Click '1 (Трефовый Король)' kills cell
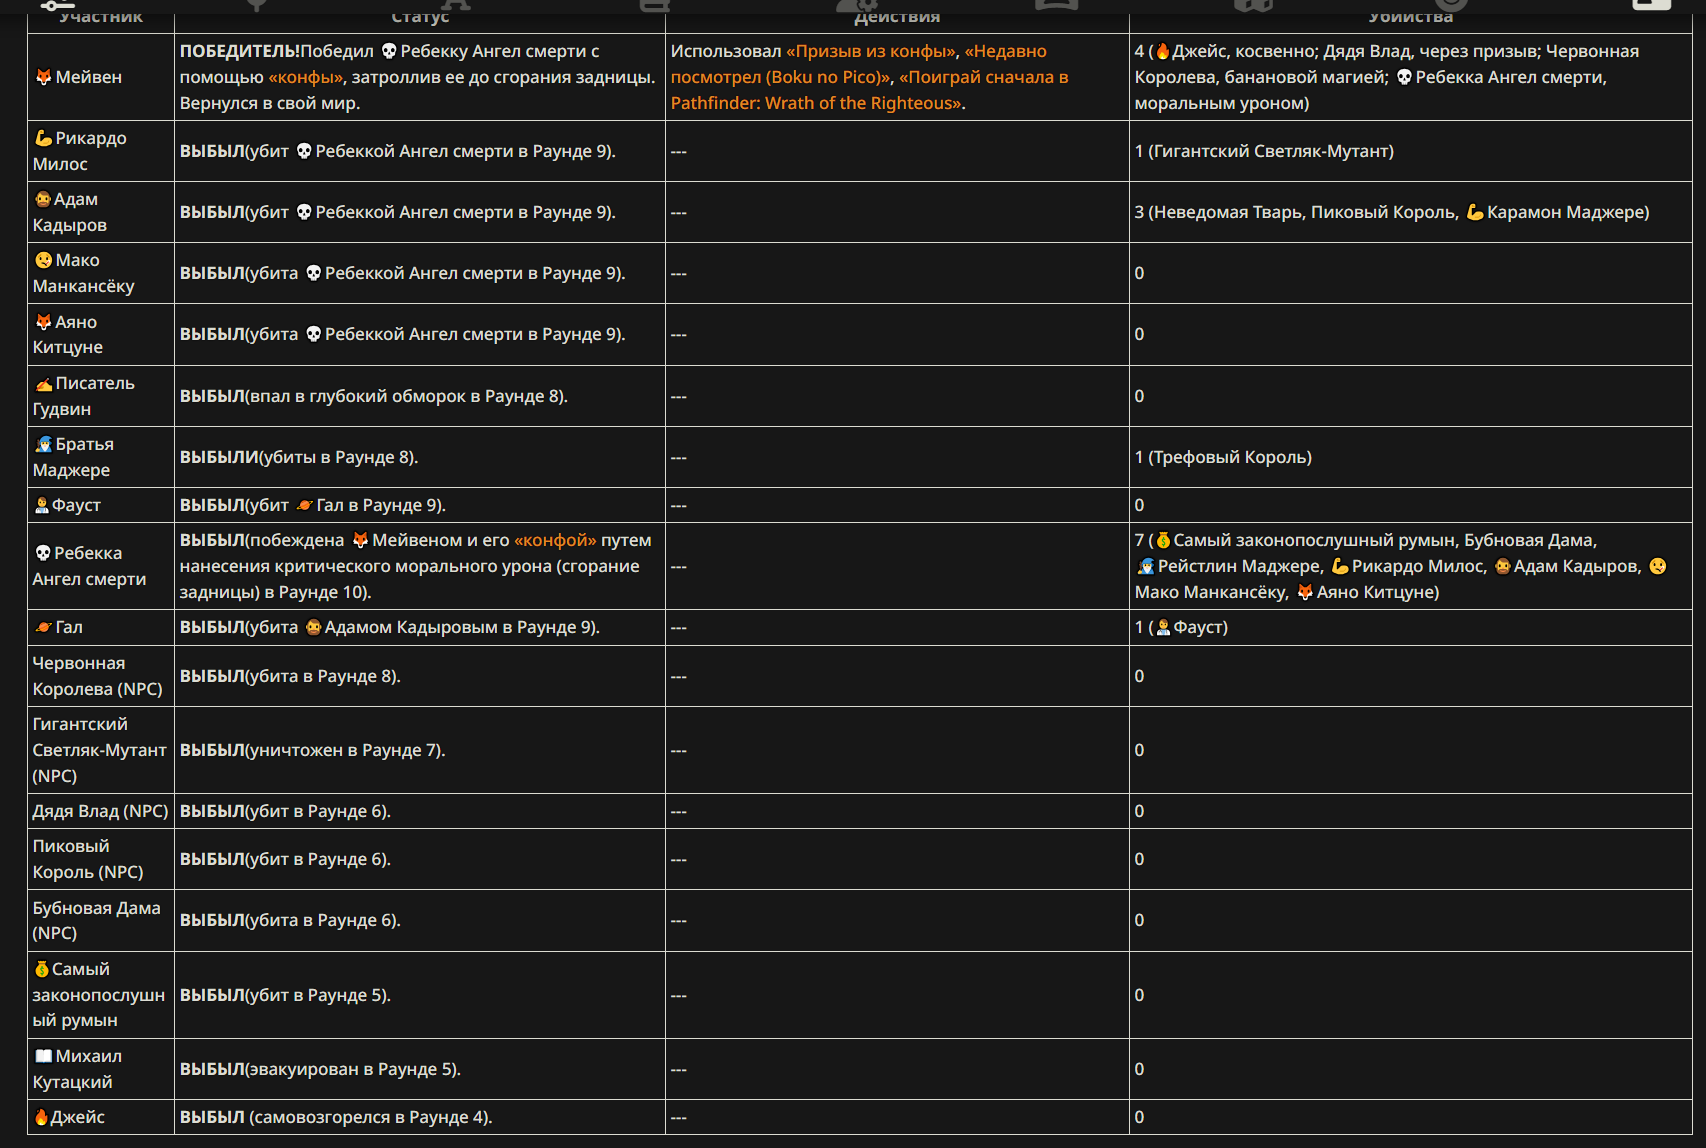The image size is (1706, 1148). click(x=1411, y=457)
